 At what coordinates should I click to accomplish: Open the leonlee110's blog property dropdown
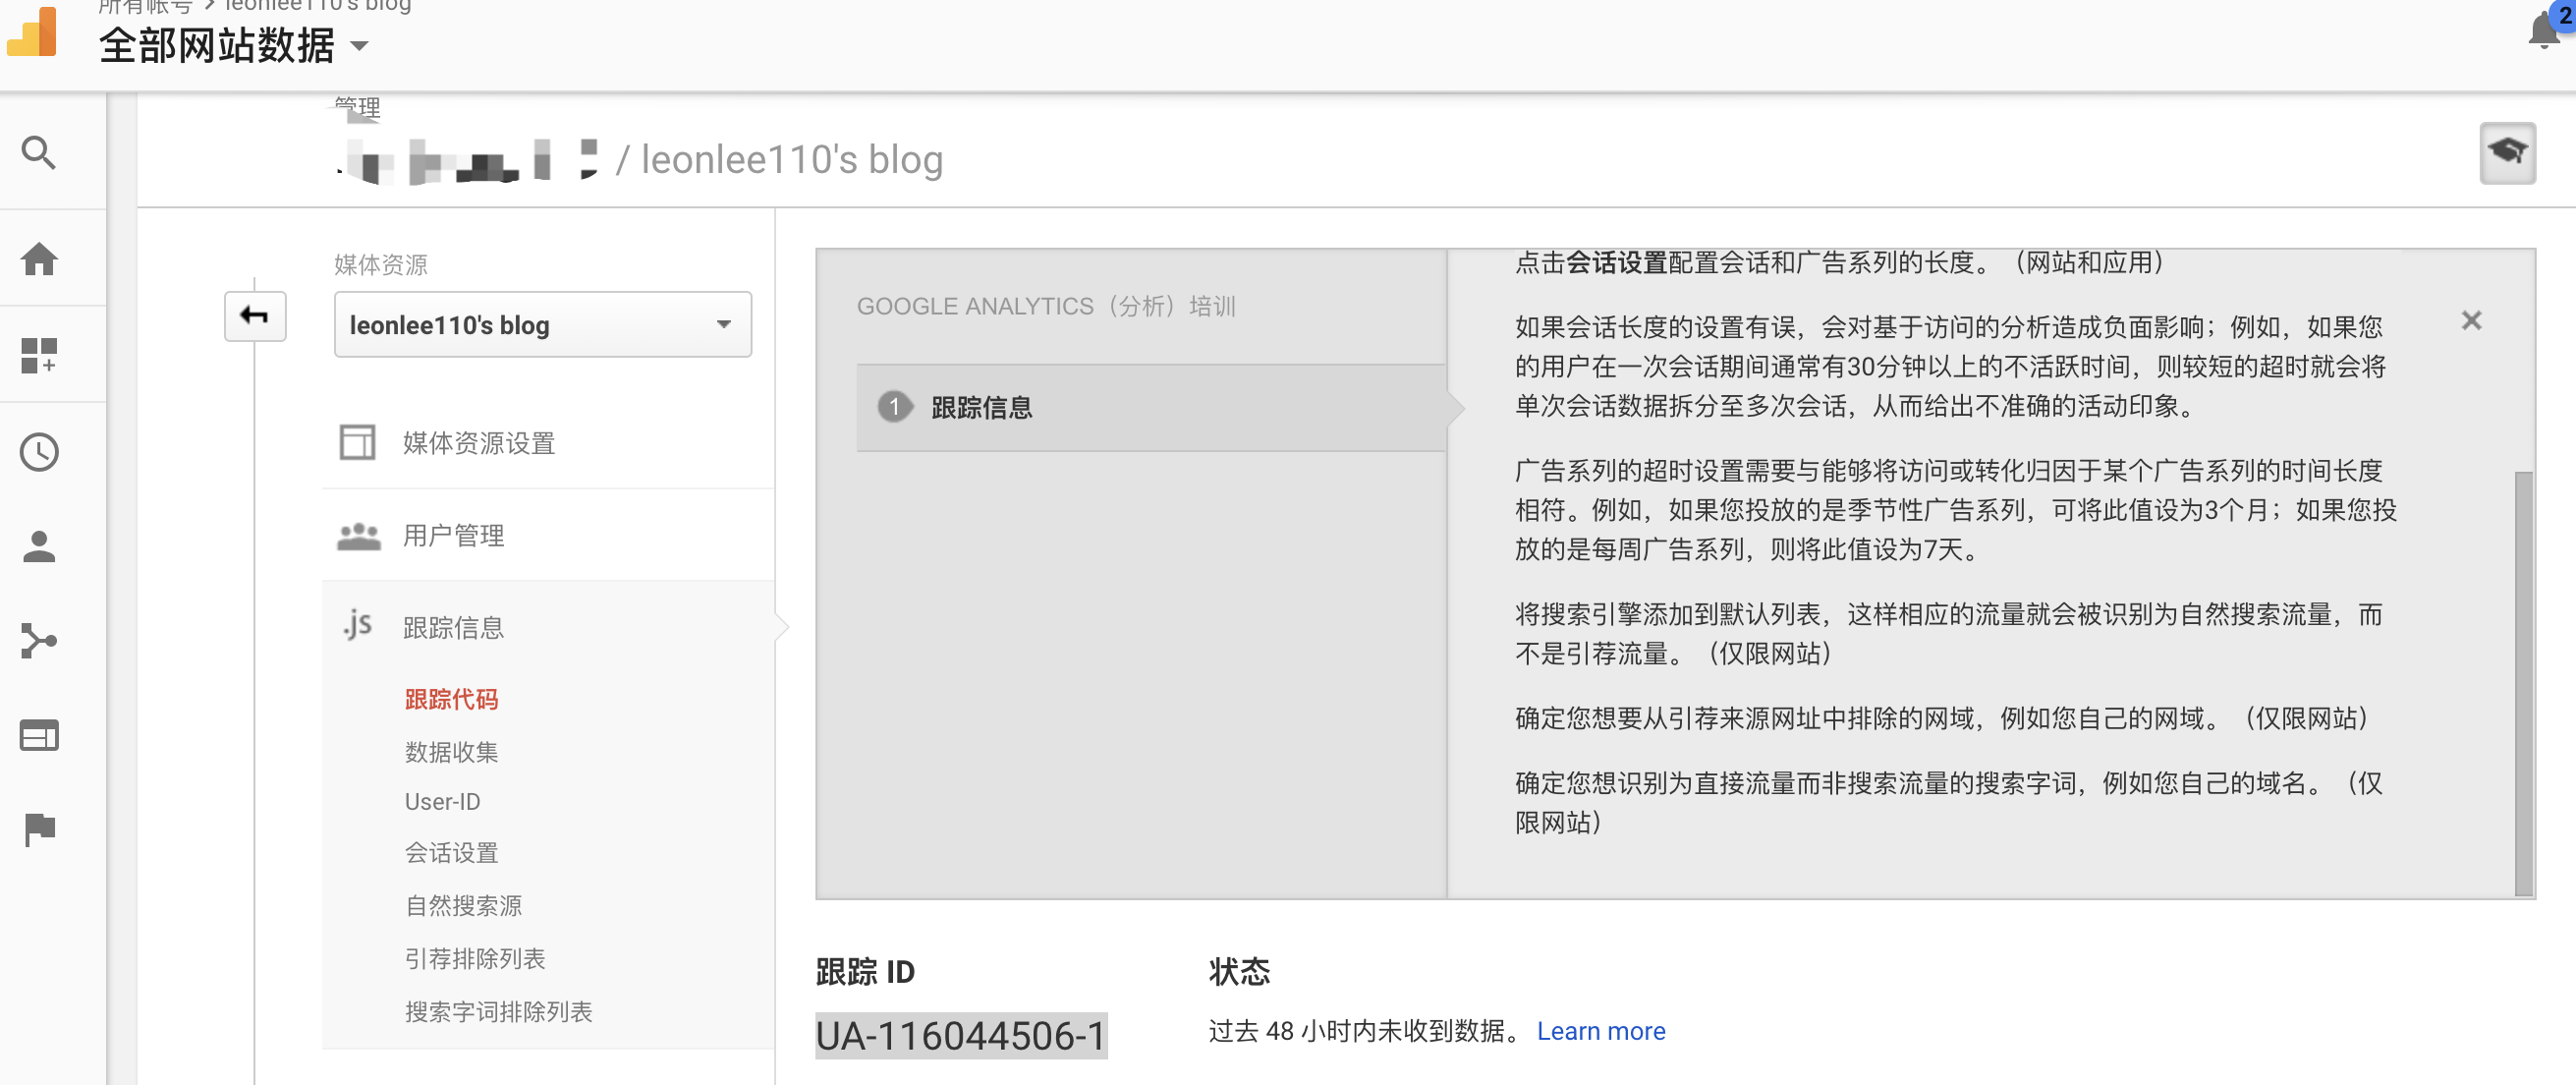[542, 325]
